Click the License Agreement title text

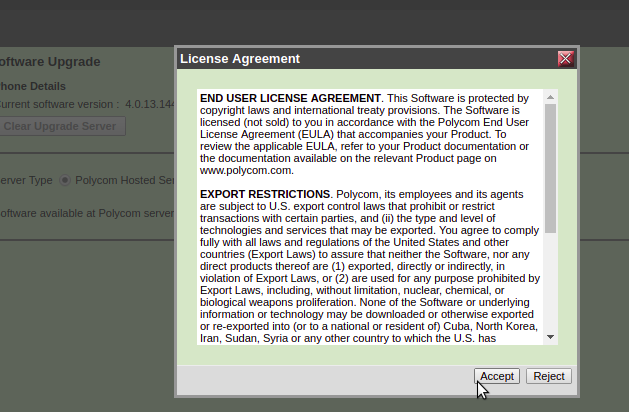click(x=240, y=59)
